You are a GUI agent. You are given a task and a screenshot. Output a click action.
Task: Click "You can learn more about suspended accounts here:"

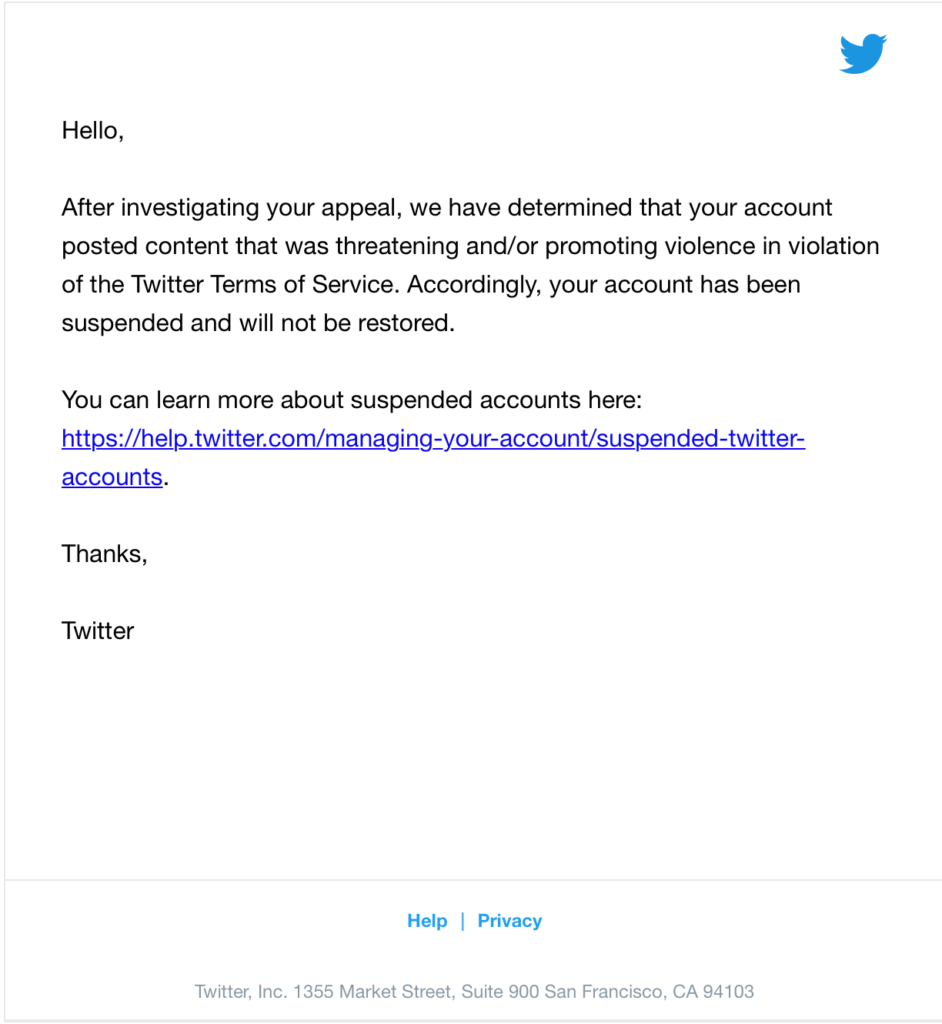coord(352,400)
